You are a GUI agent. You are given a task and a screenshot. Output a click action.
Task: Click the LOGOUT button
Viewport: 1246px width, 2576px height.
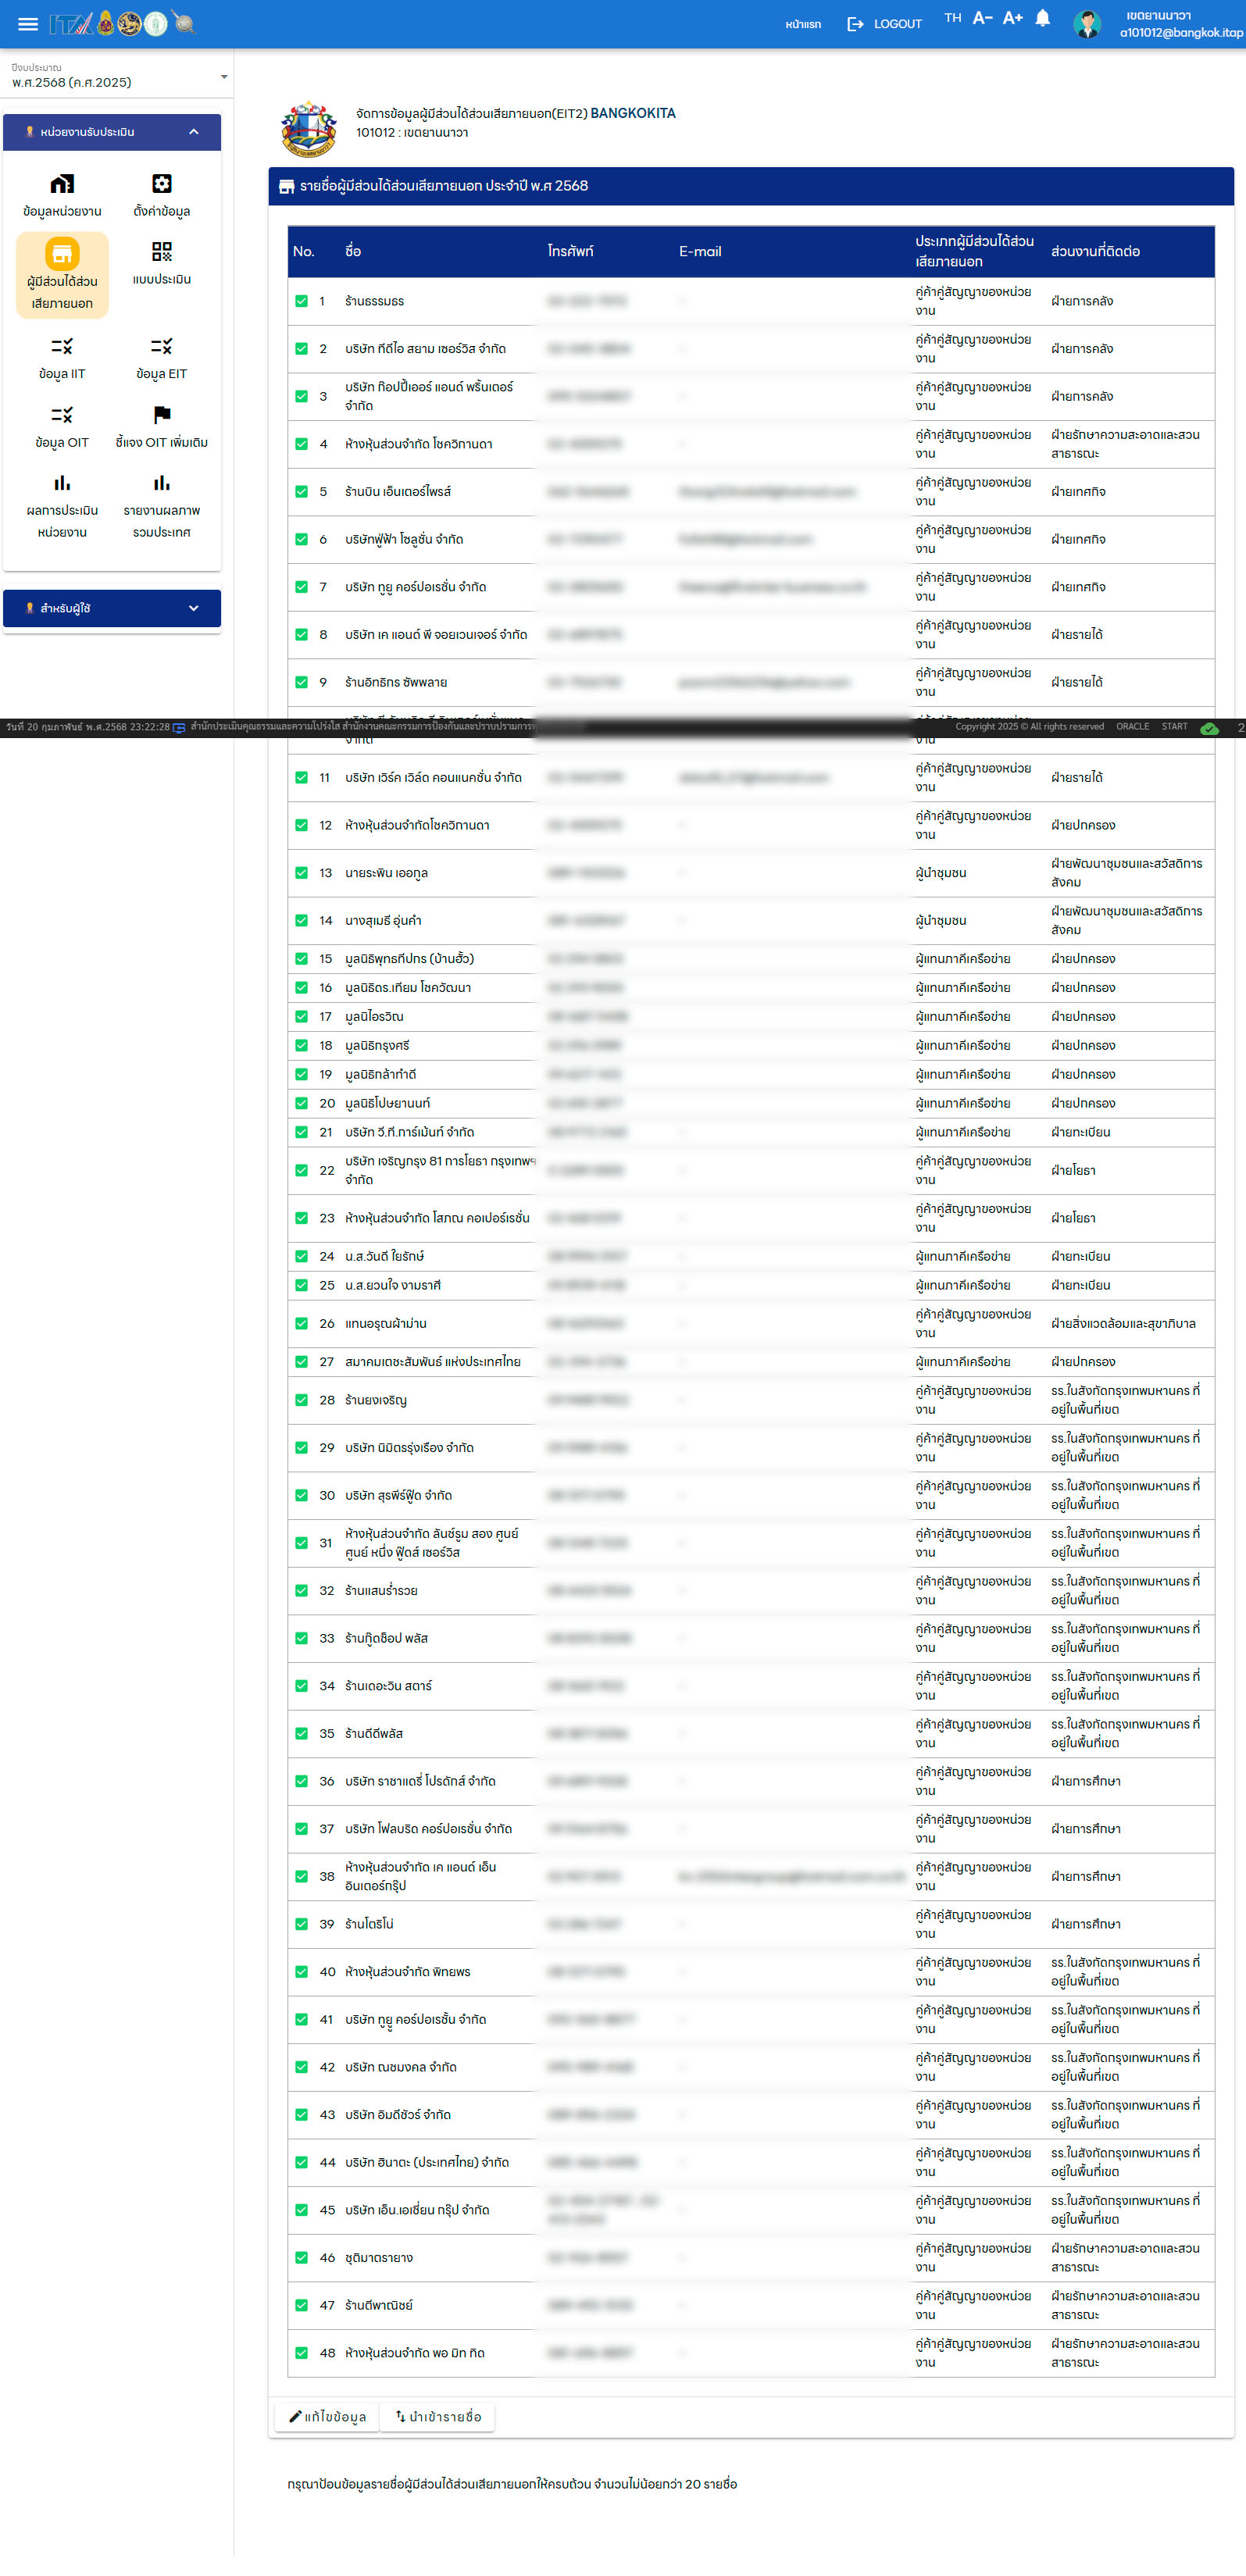tap(884, 24)
